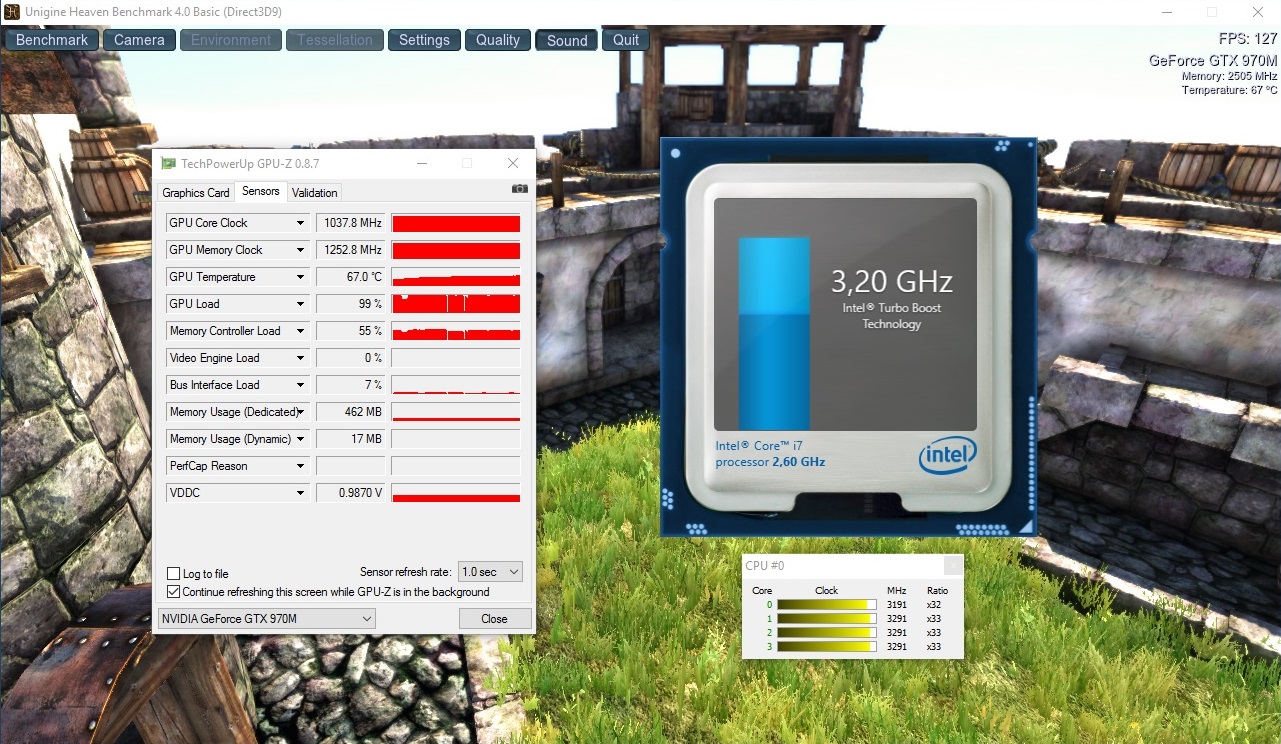The width and height of the screenshot is (1281, 744).
Task: Expand the Memory Controller Load dropdown
Action: click(300, 331)
